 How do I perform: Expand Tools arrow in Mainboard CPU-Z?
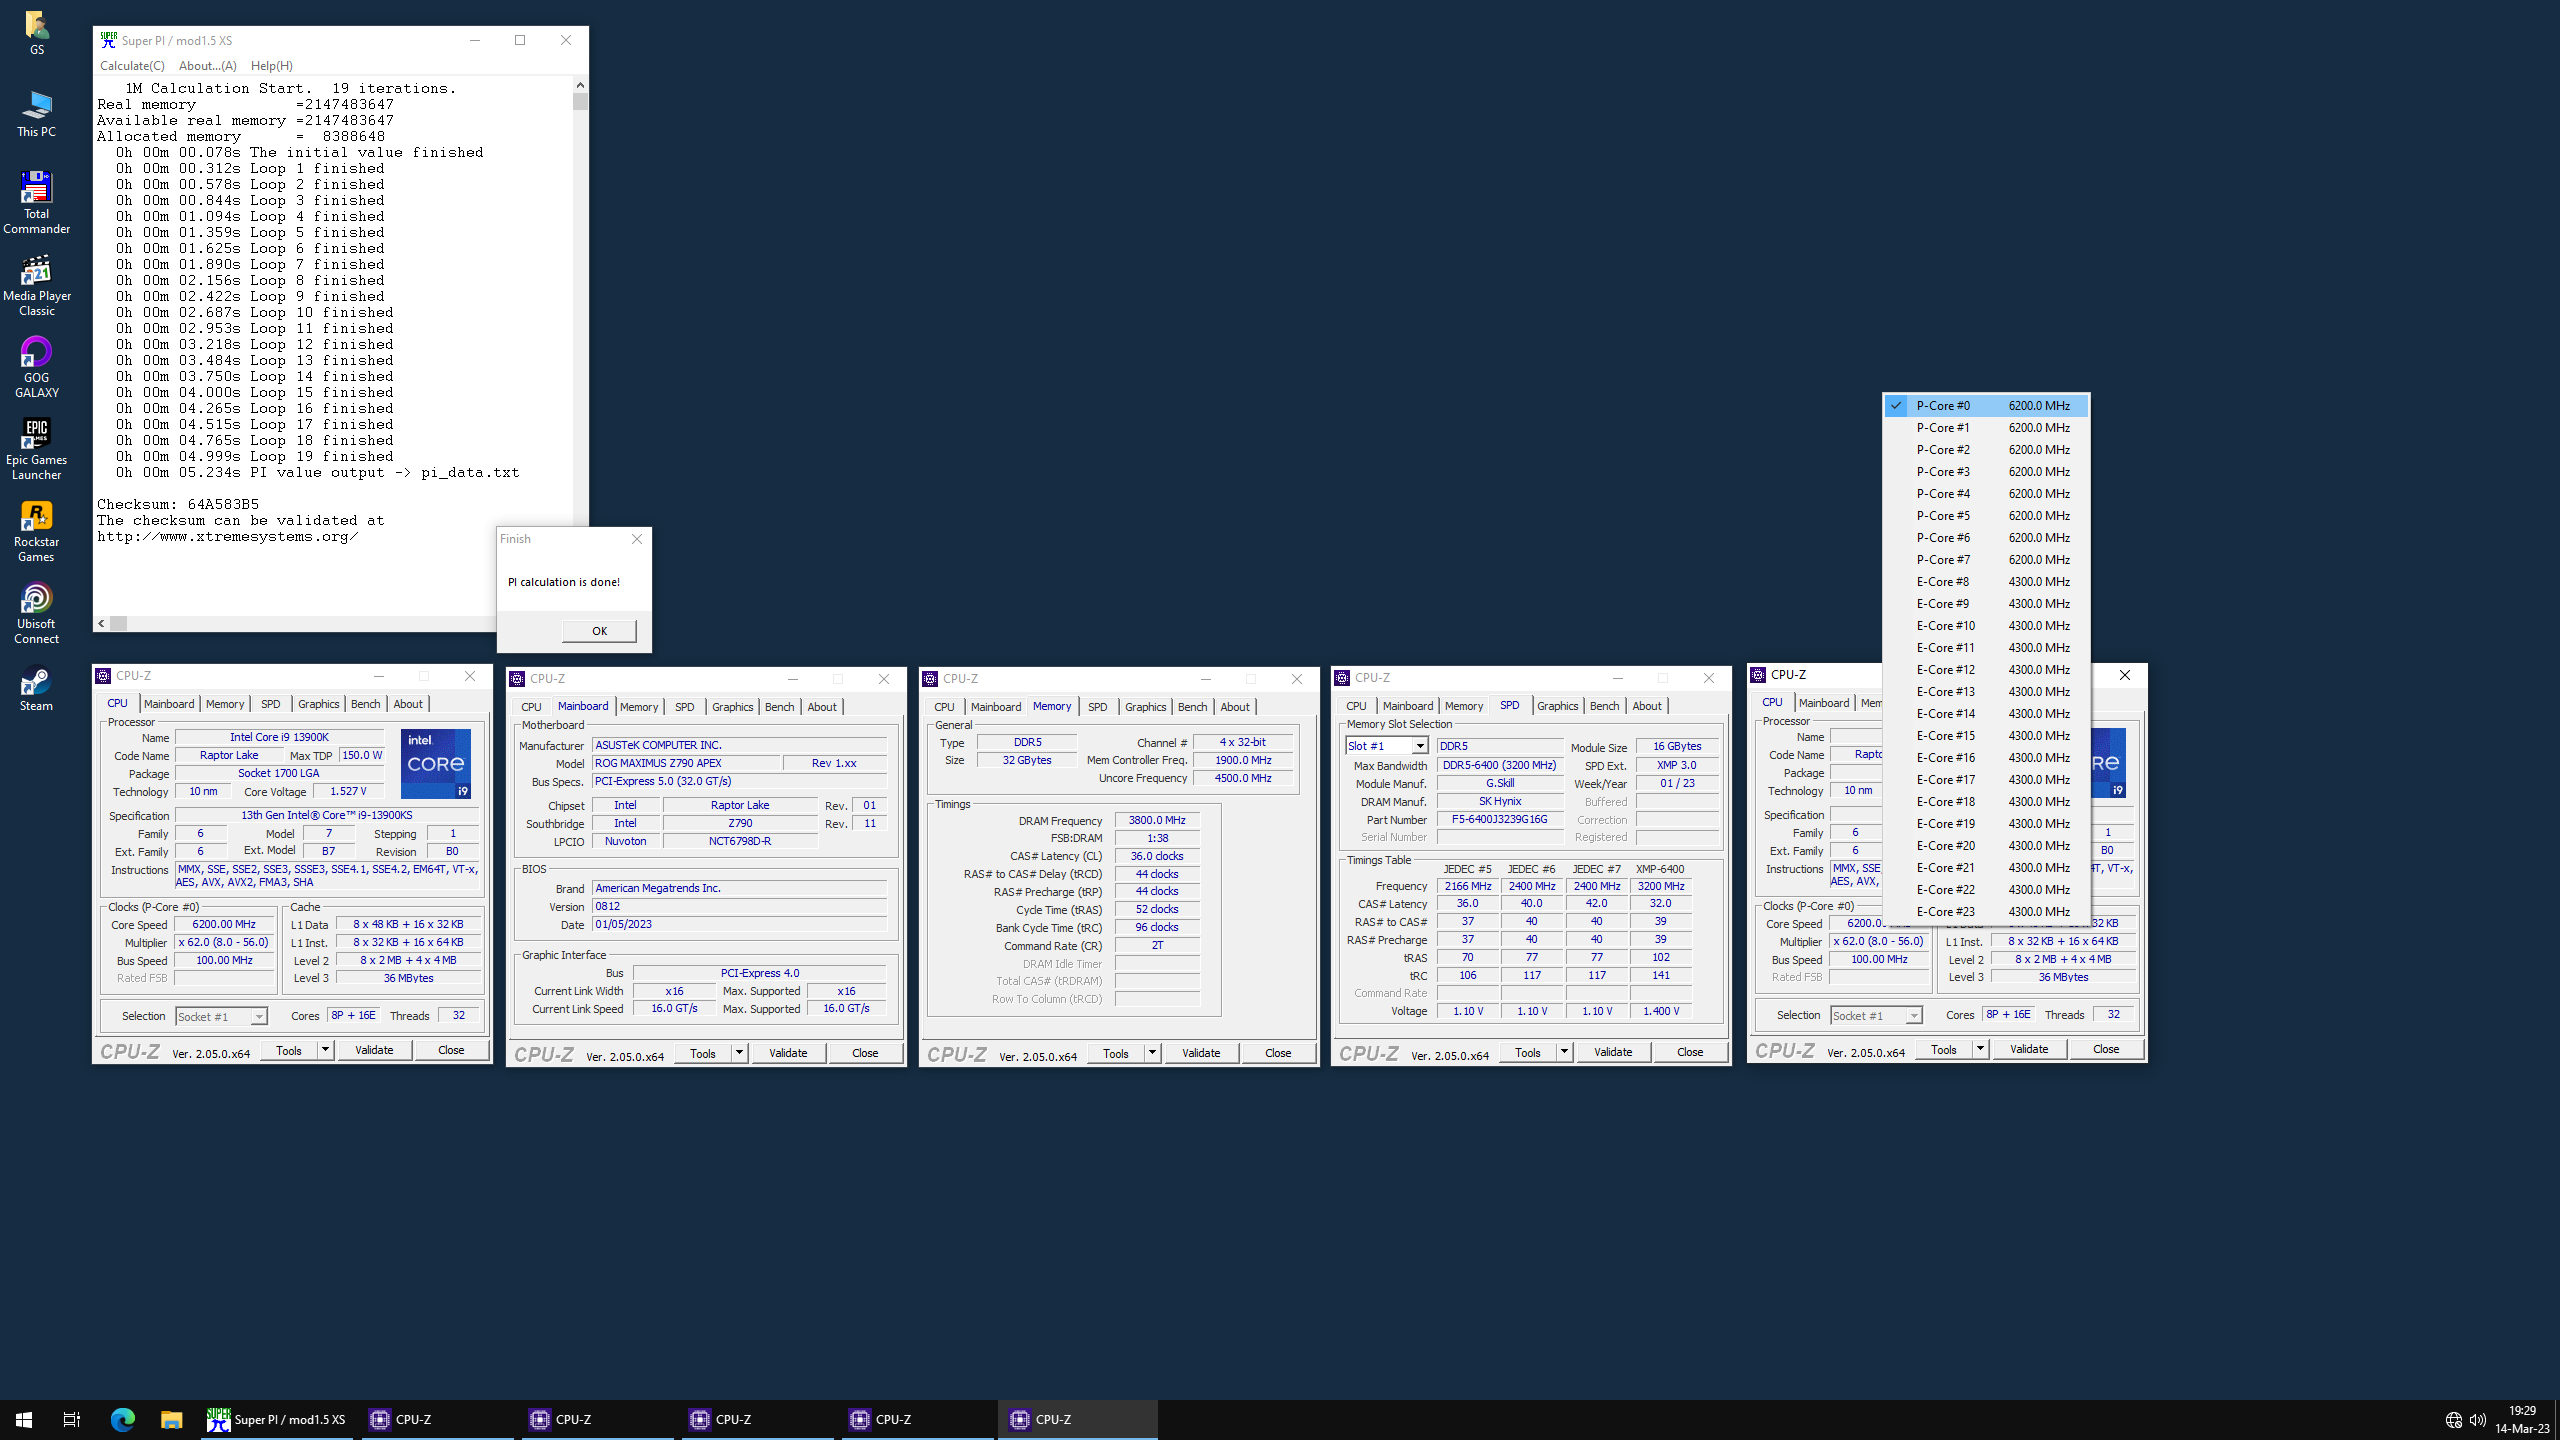coord(739,1053)
